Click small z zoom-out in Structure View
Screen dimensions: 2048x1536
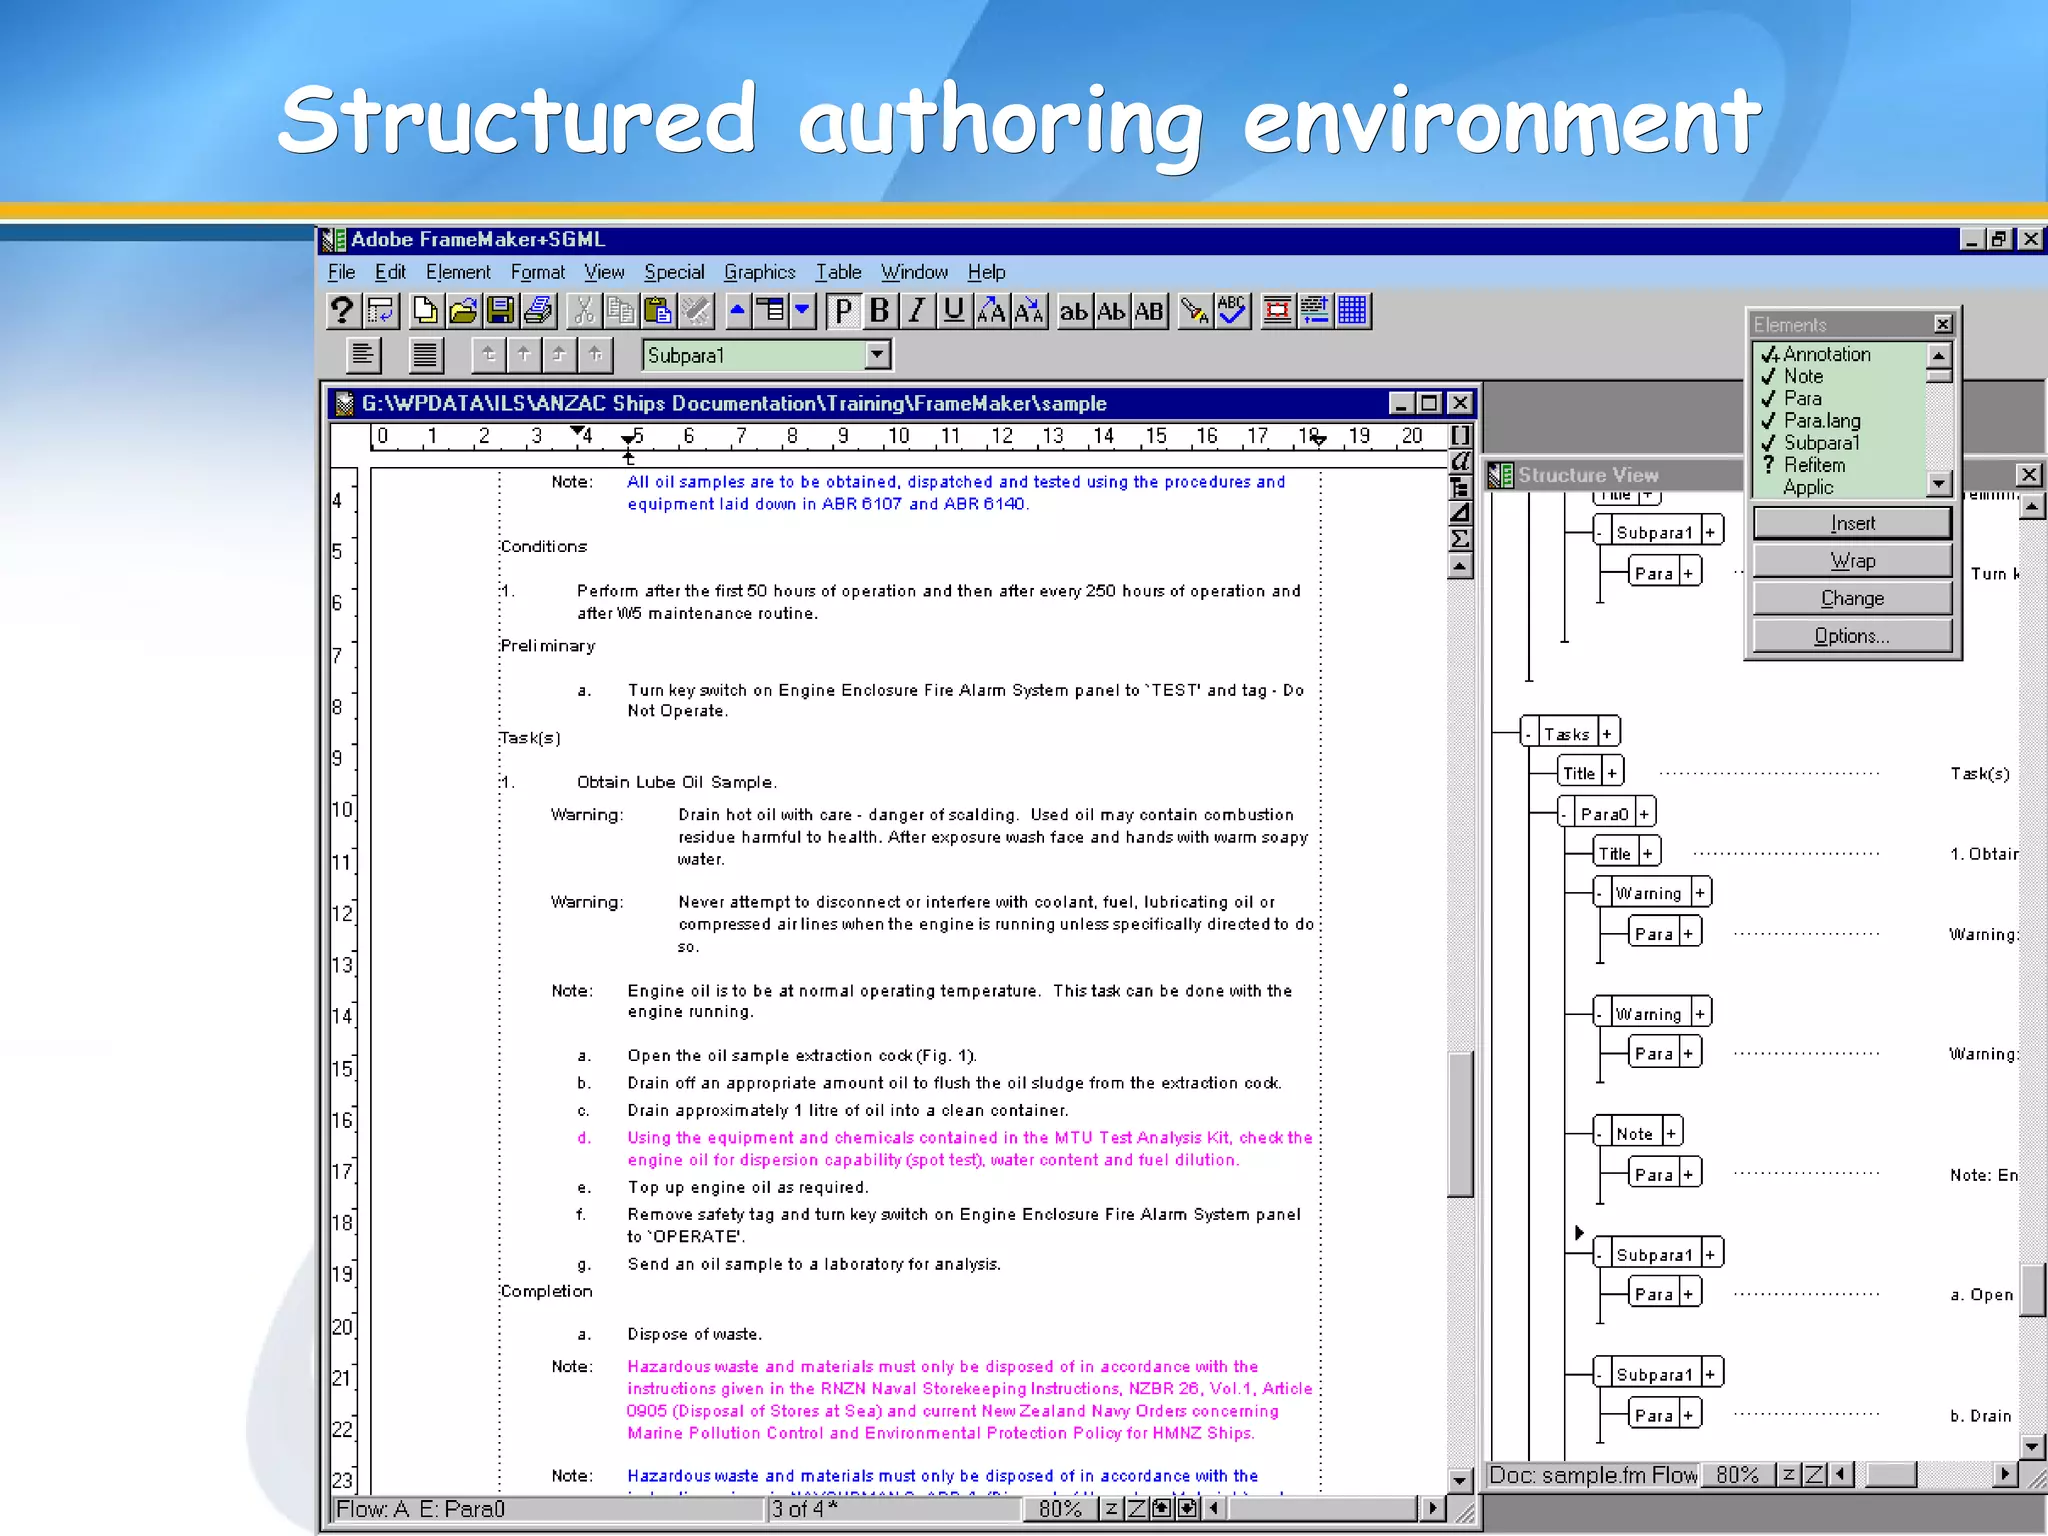[x=1788, y=1474]
